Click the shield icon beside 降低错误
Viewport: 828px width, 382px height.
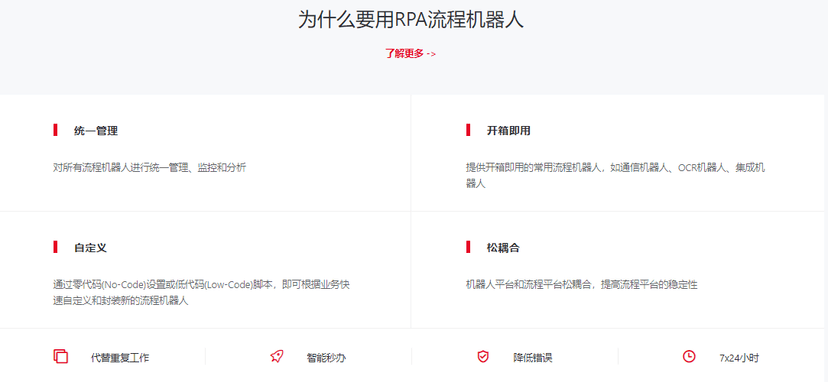point(483,357)
